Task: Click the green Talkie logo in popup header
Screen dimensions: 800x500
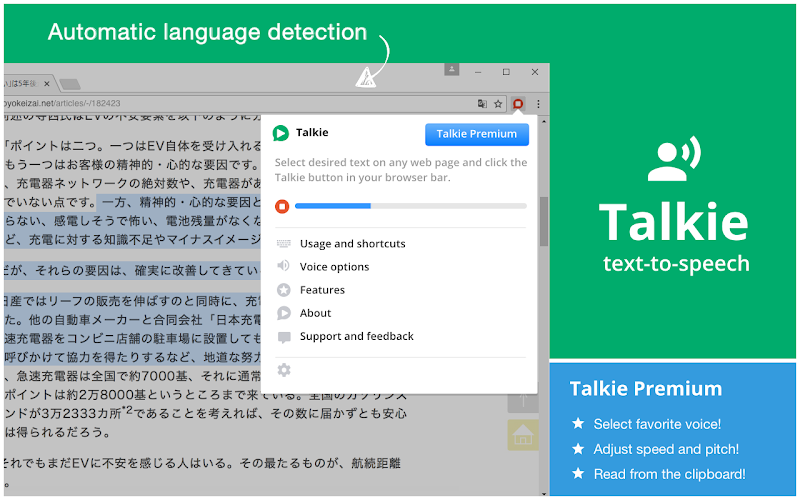Action: click(281, 133)
